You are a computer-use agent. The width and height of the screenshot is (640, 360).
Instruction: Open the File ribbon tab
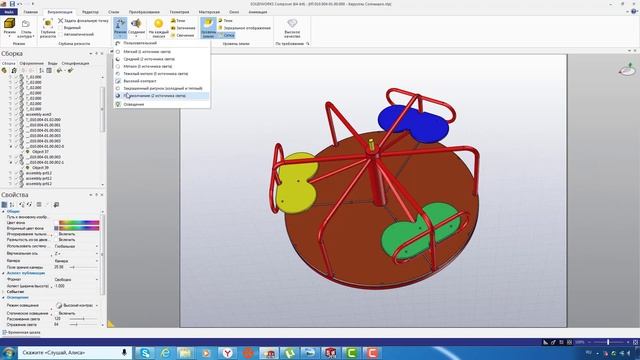point(9,12)
